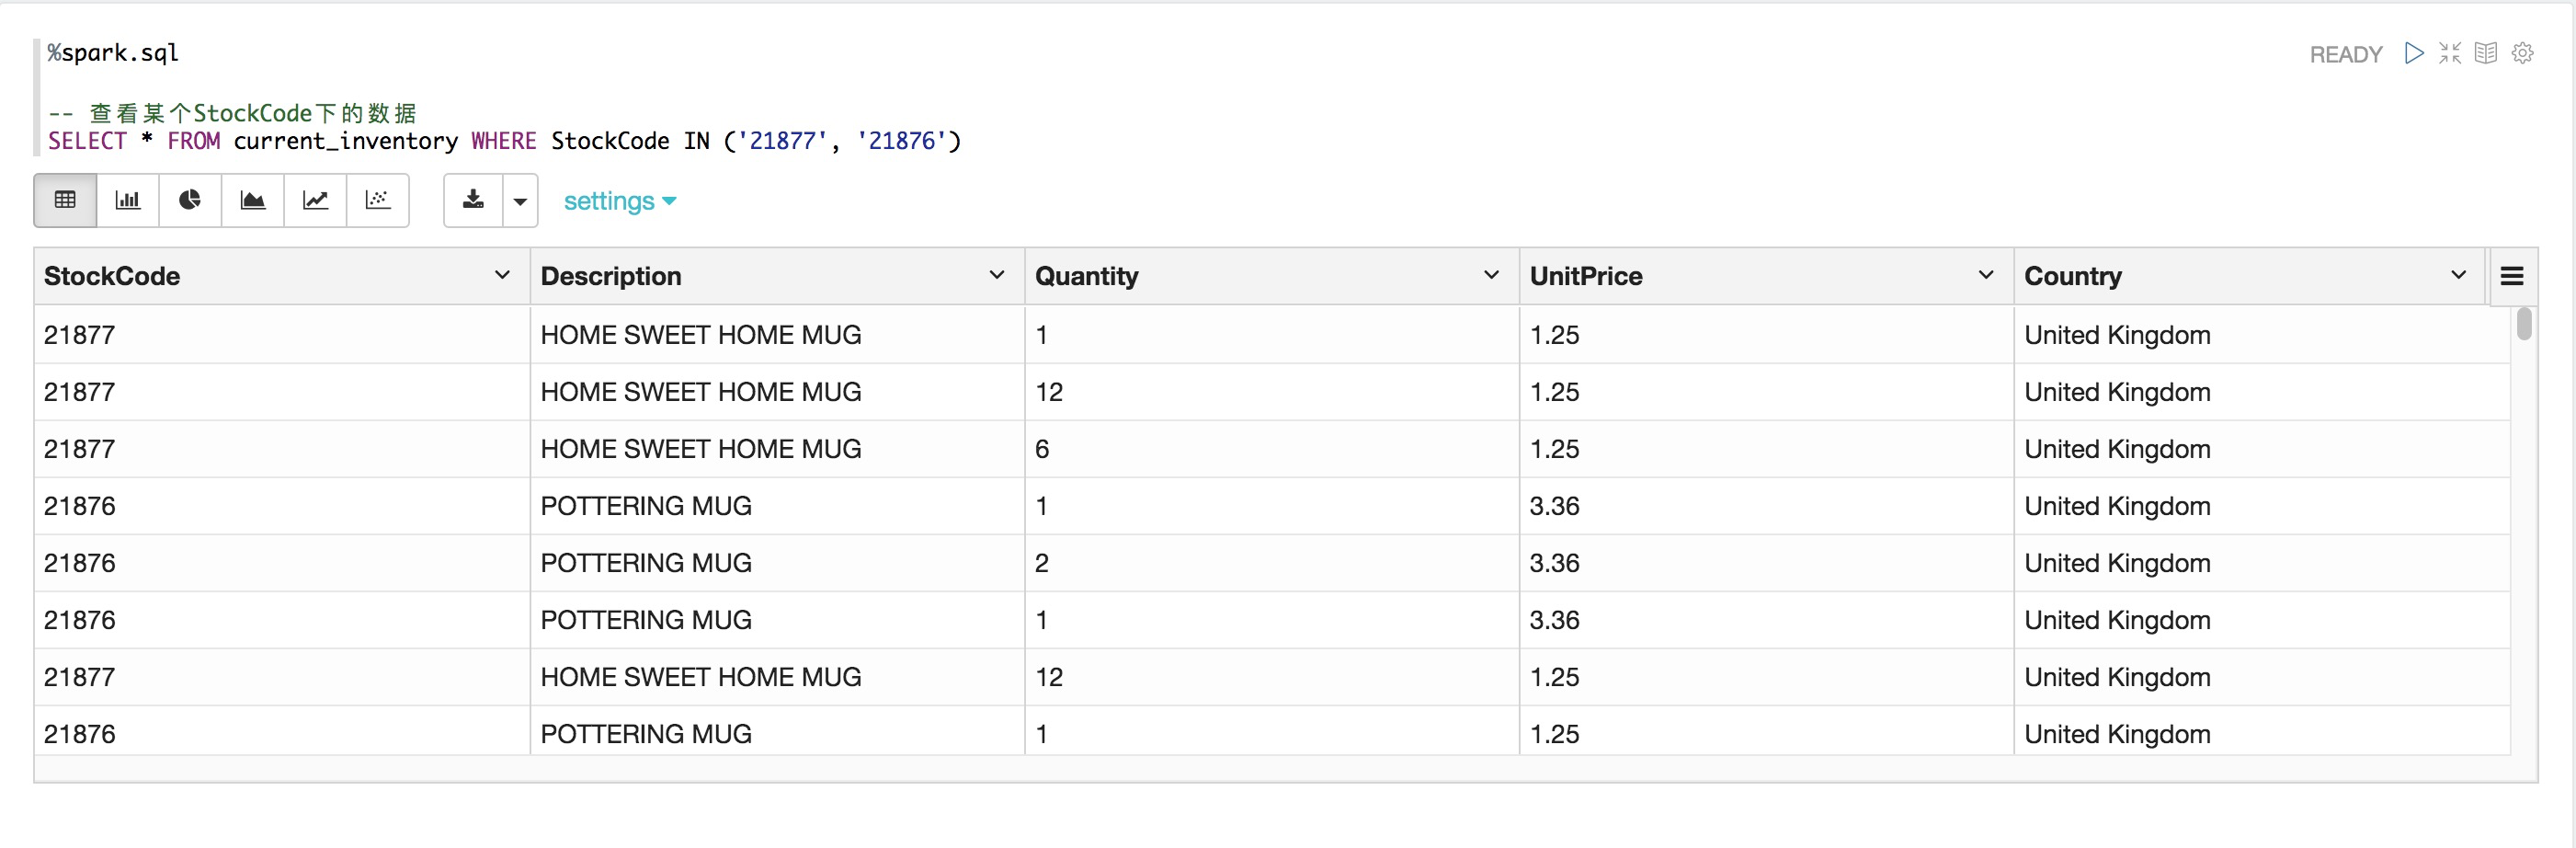Download results as CSV
Screen dimensions: 2576x848
473,200
